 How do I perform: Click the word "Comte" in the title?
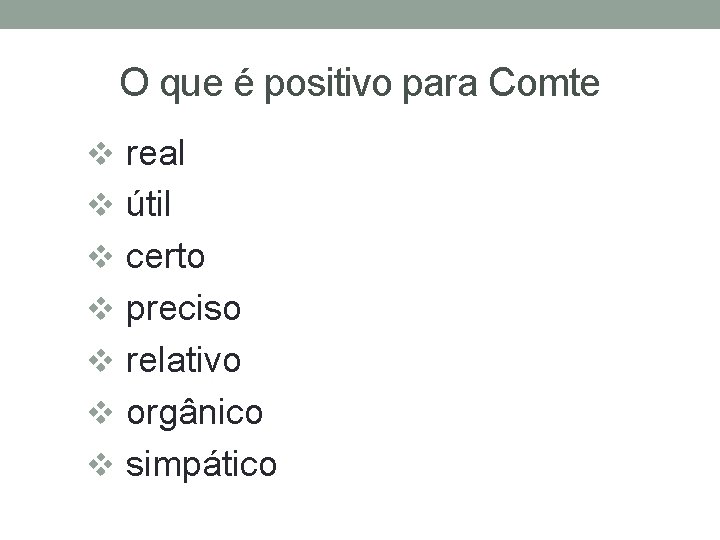coord(544,83)
